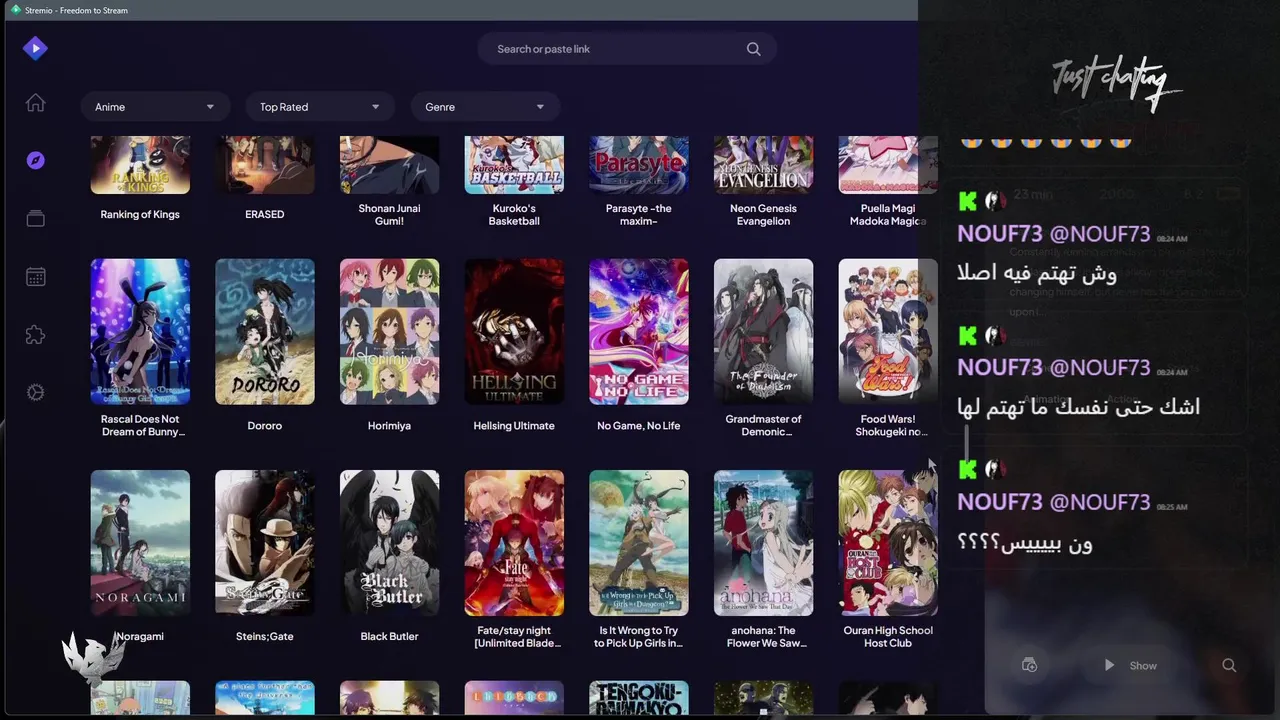Open the Genre filter dropdown
The width and height of the screenshot is (1280, 720).
[x=484, y=107]
